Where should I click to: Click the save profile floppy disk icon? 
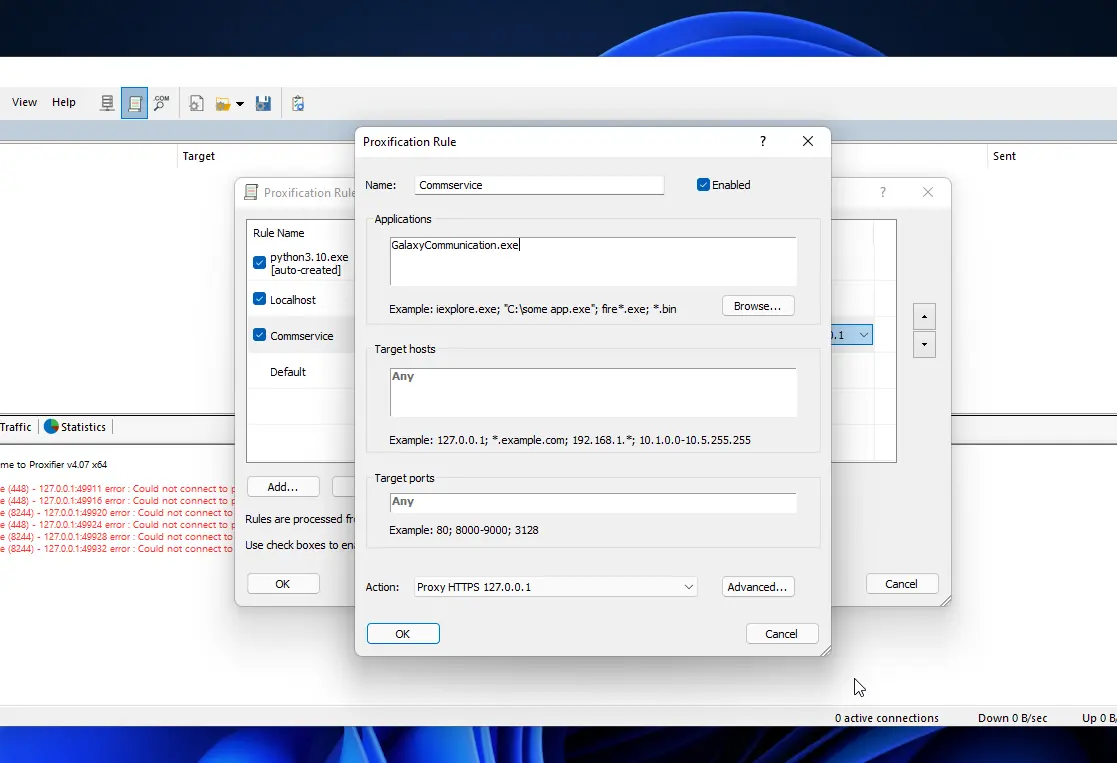(x=263, y=103)
